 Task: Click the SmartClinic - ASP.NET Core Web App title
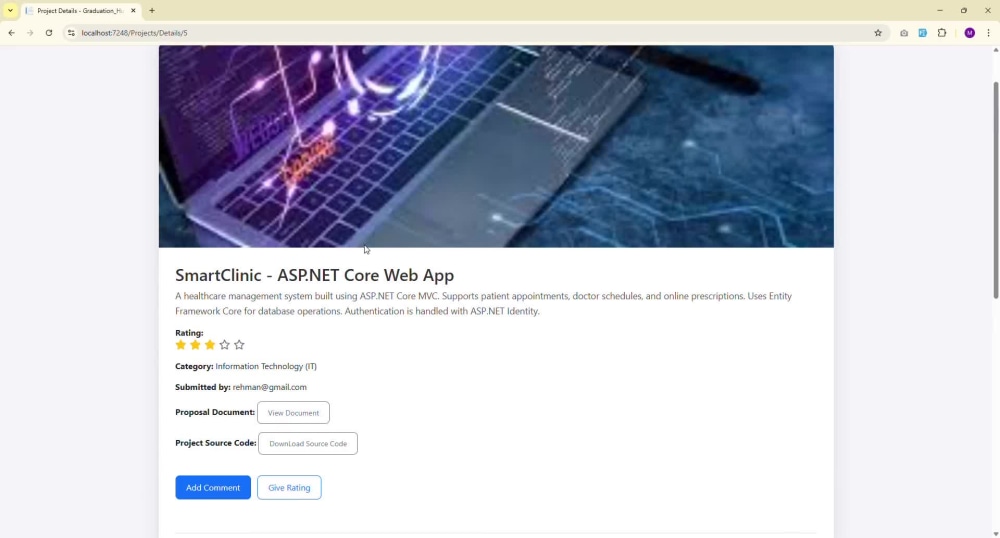pos(314,275)
